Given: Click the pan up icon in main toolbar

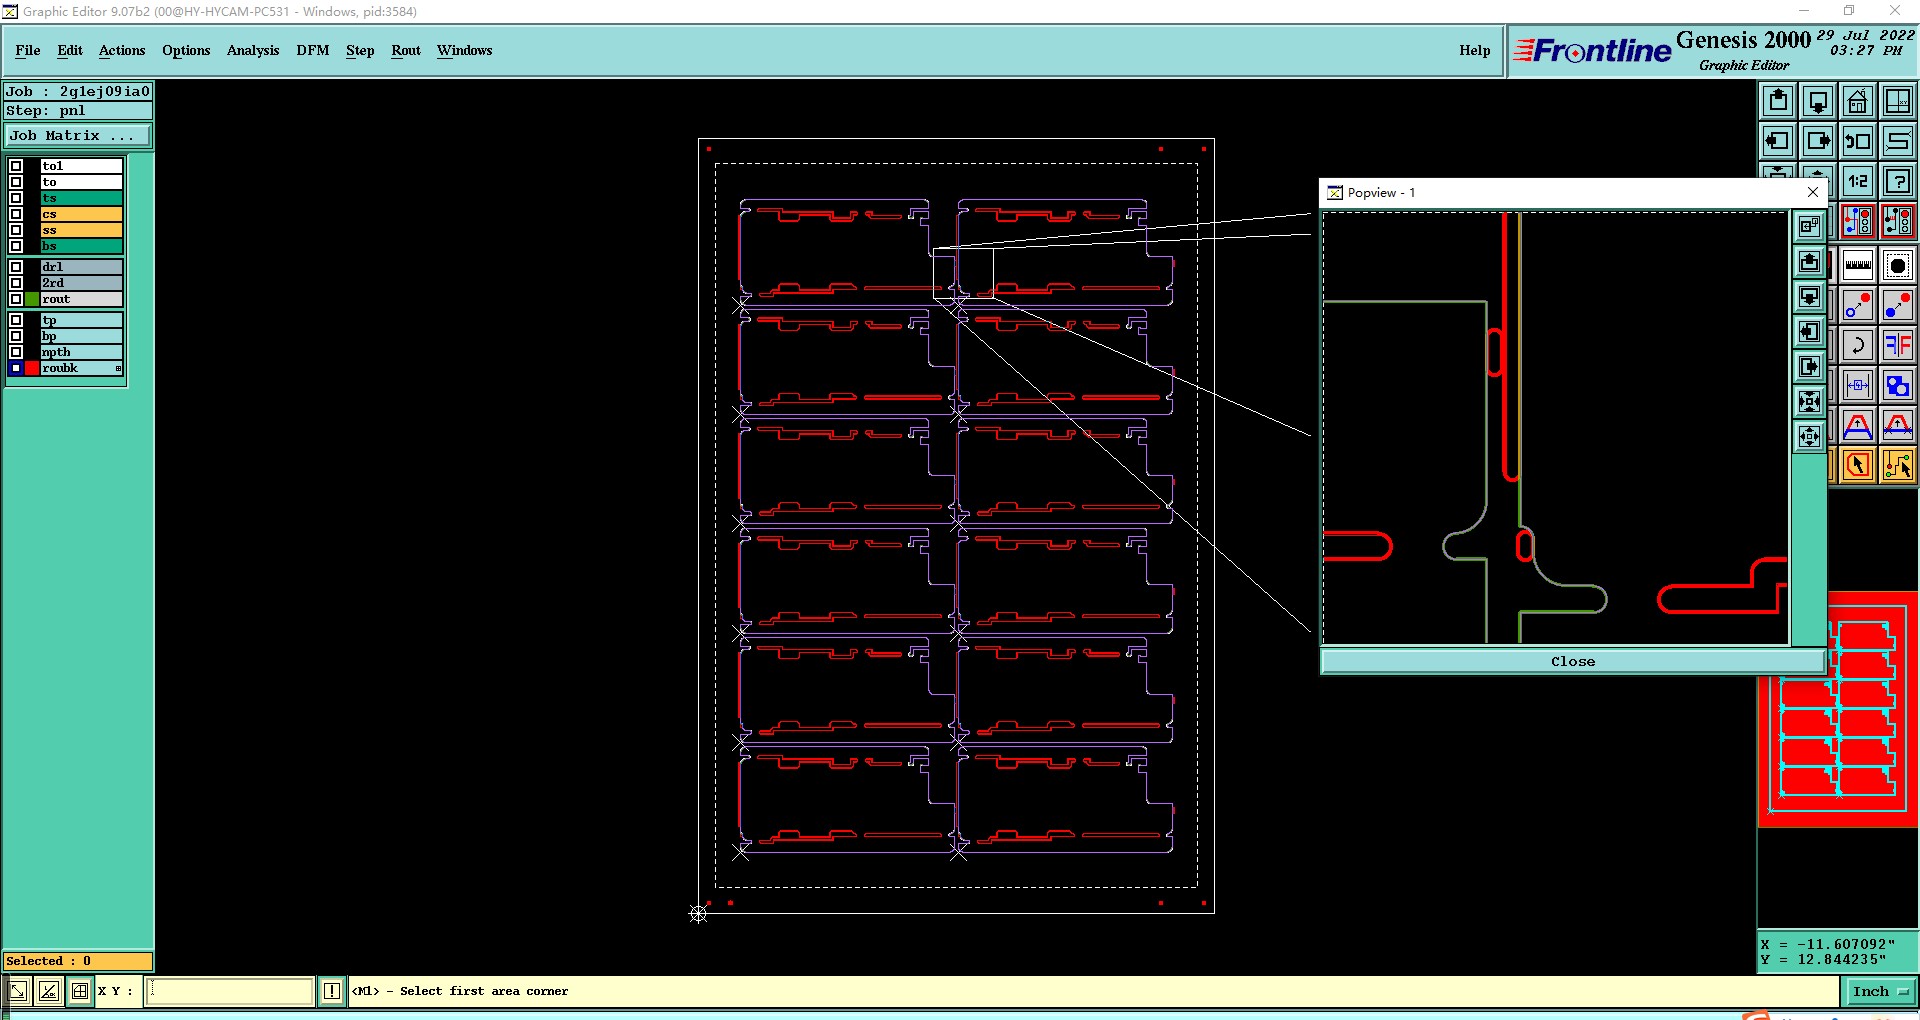Looking at the screenshot, I should click(x=1778, y=101).
